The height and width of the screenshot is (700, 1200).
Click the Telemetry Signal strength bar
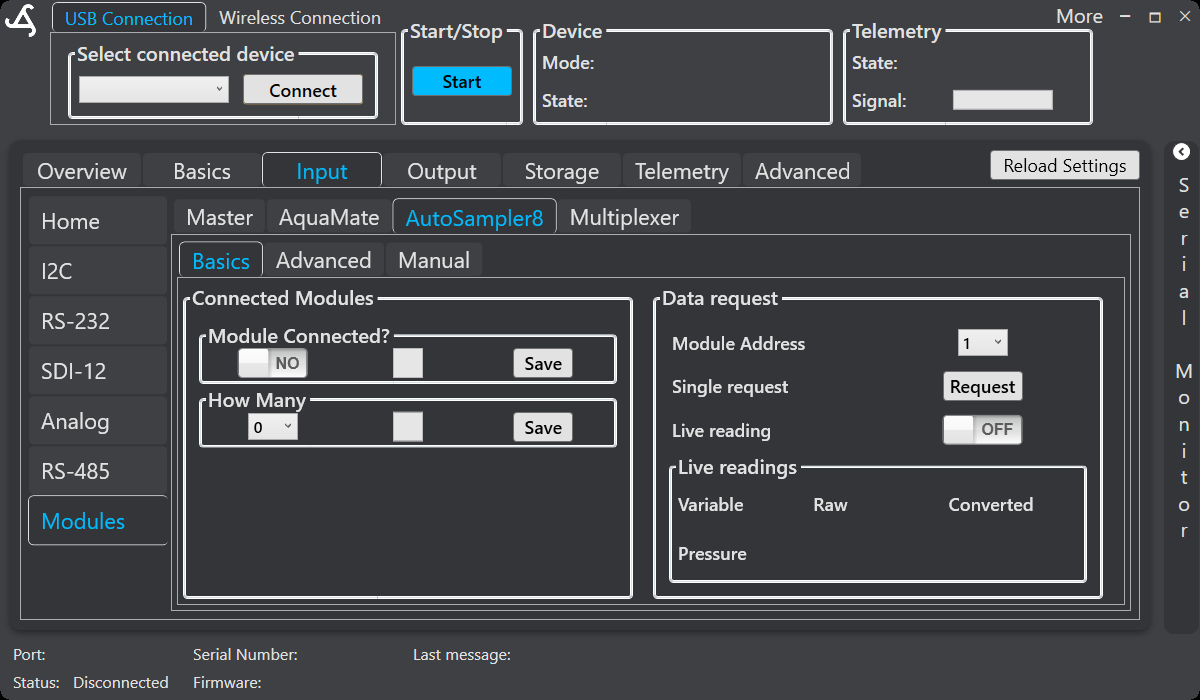coord(1003,100)
